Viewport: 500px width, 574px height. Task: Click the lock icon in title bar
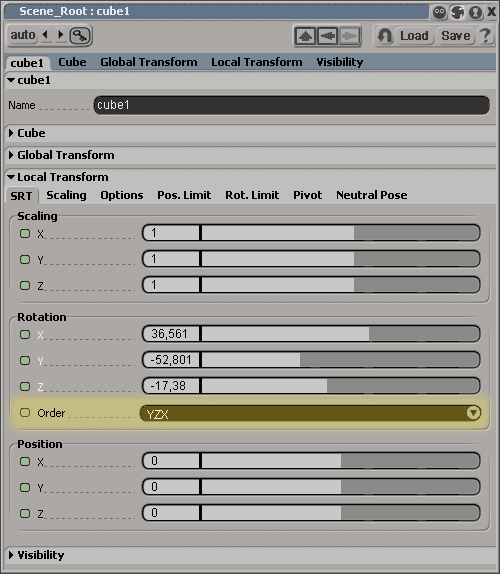point(475,12)
